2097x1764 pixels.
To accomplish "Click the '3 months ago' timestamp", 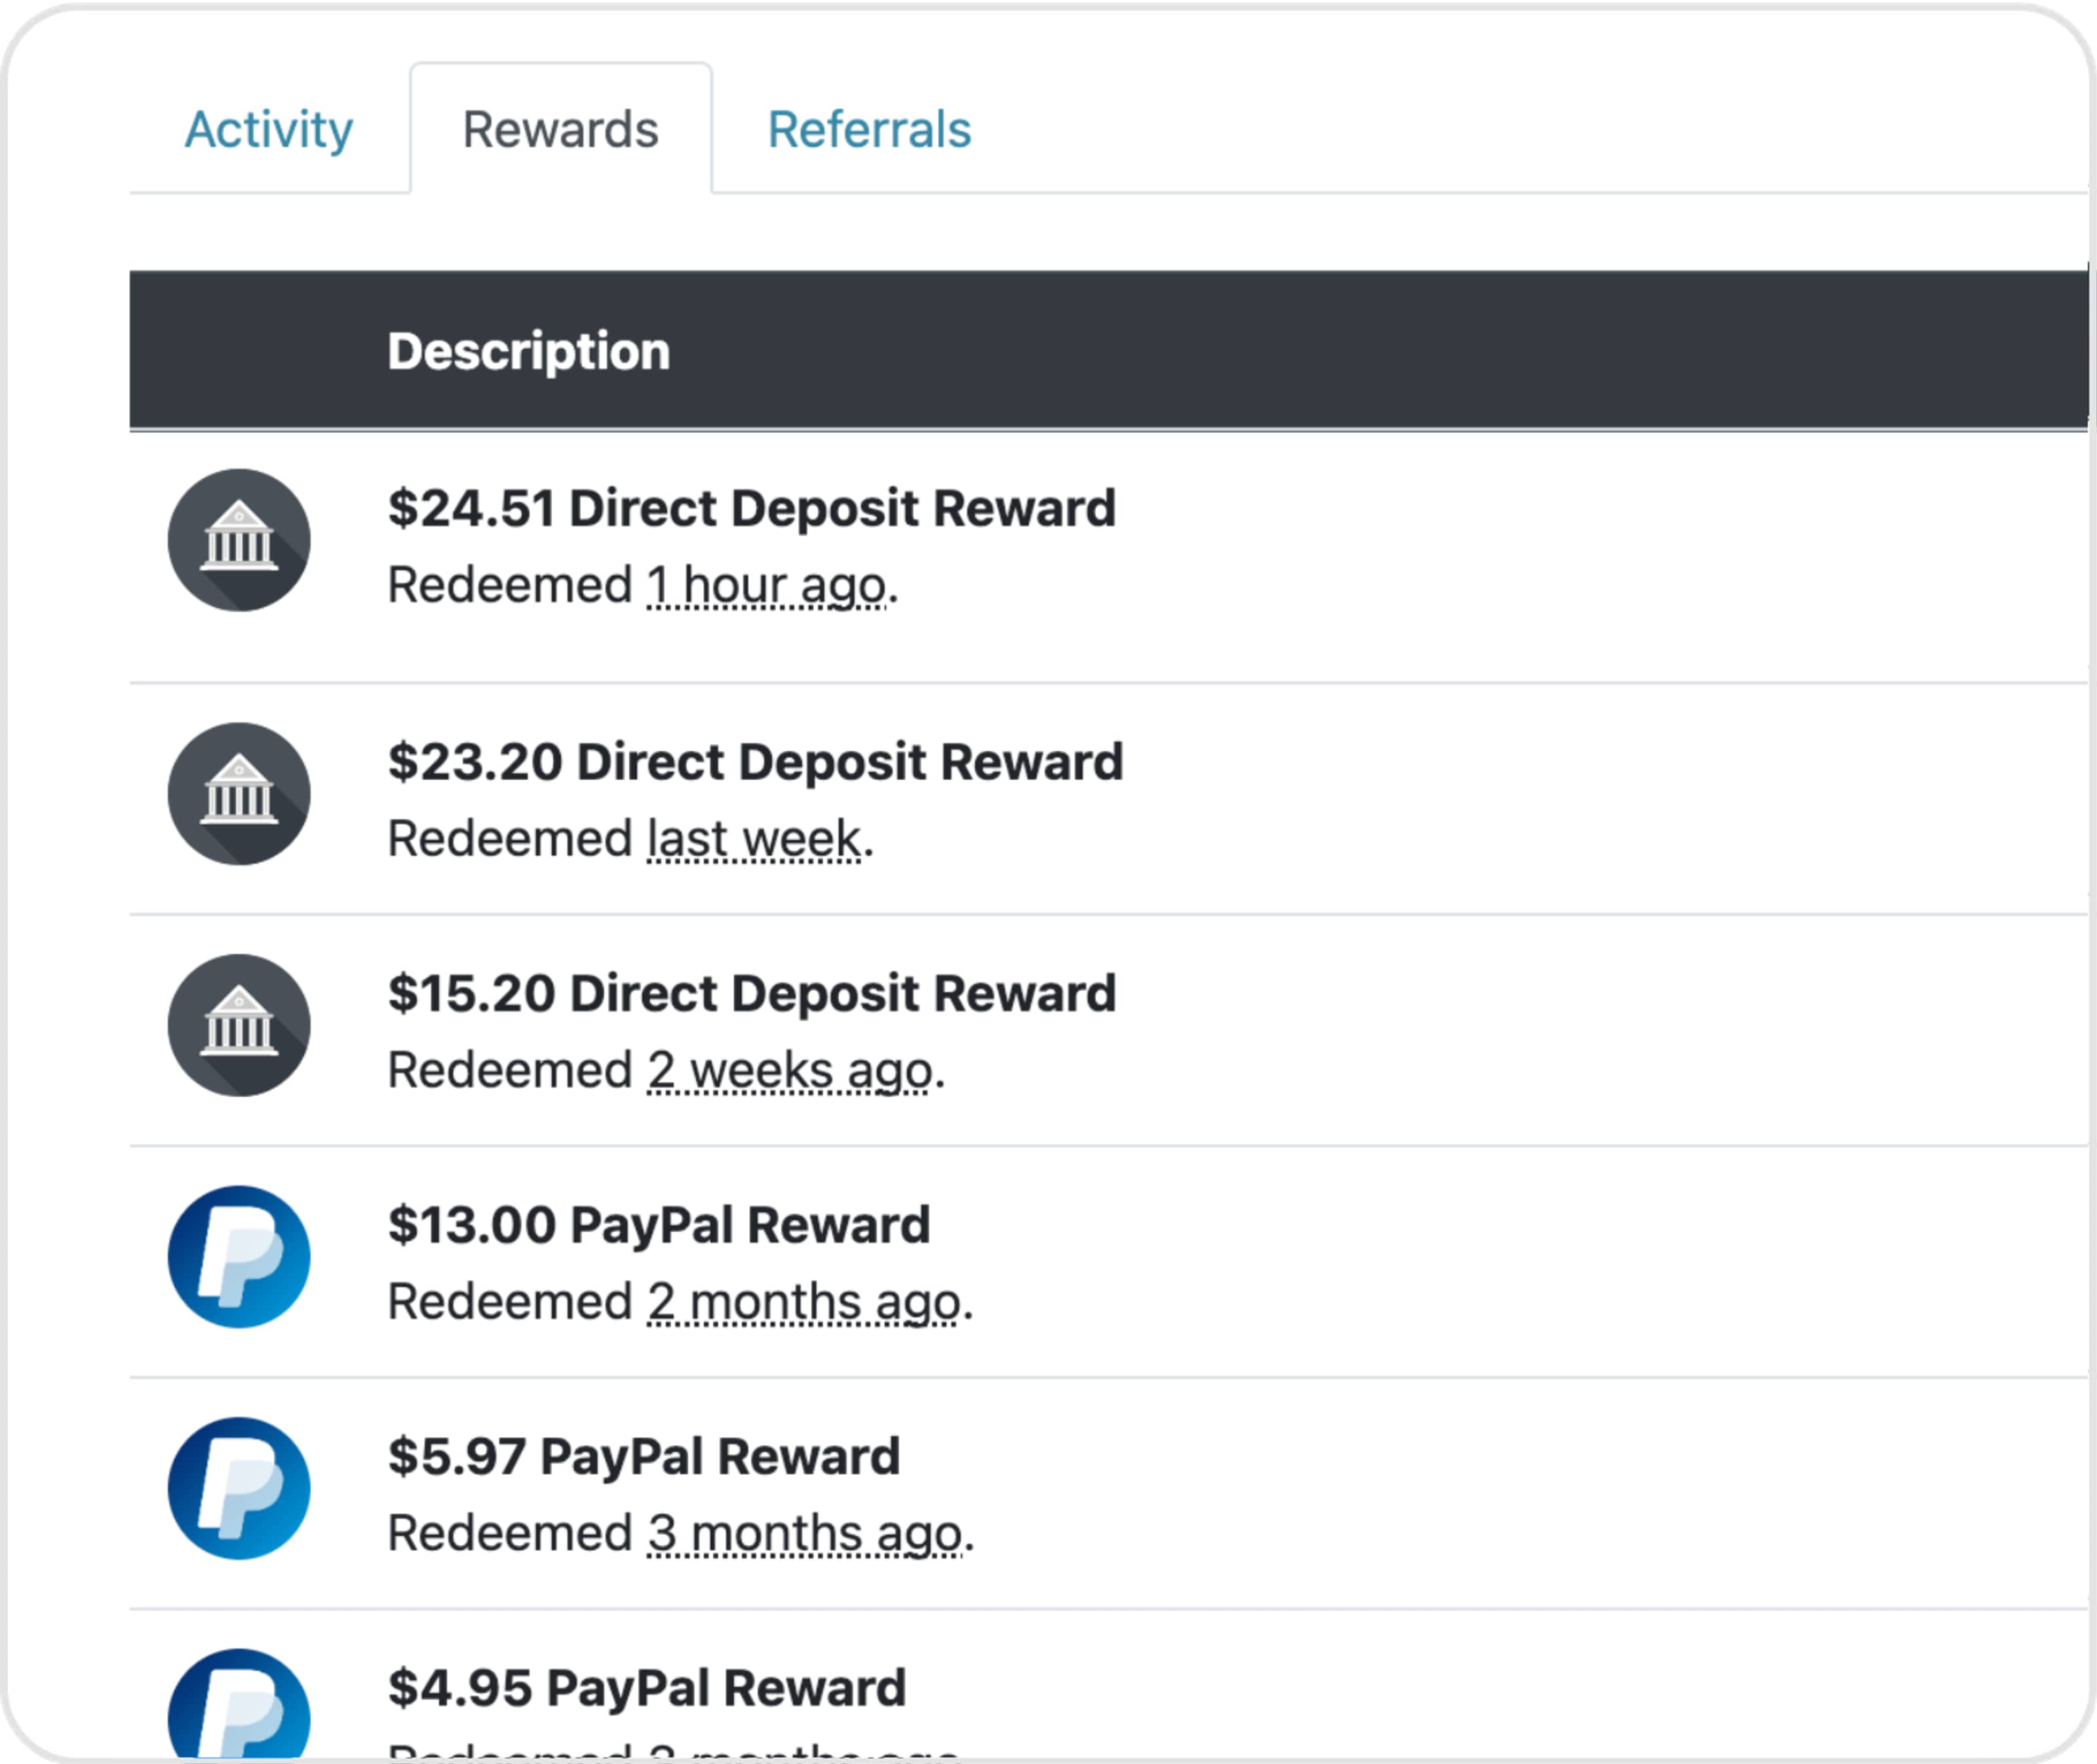I will tap(805, 1533).
